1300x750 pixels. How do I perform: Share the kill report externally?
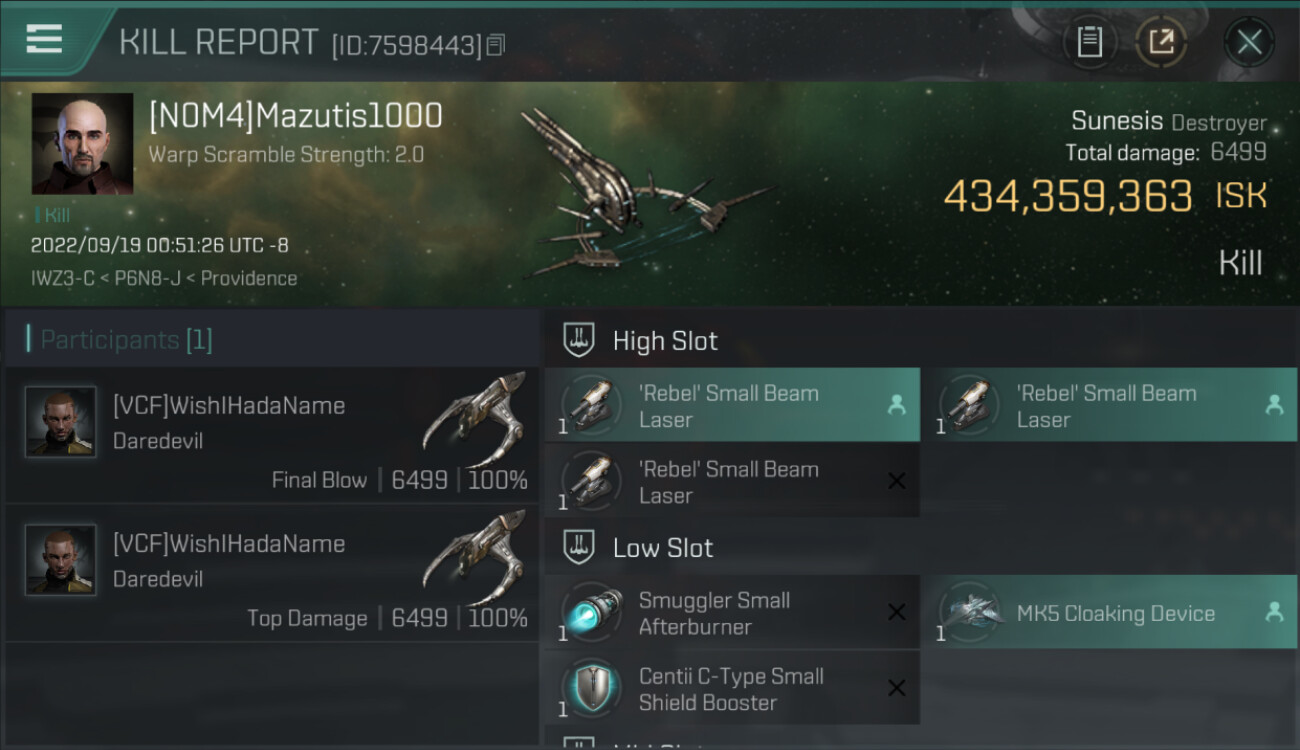coord(1161,42)
